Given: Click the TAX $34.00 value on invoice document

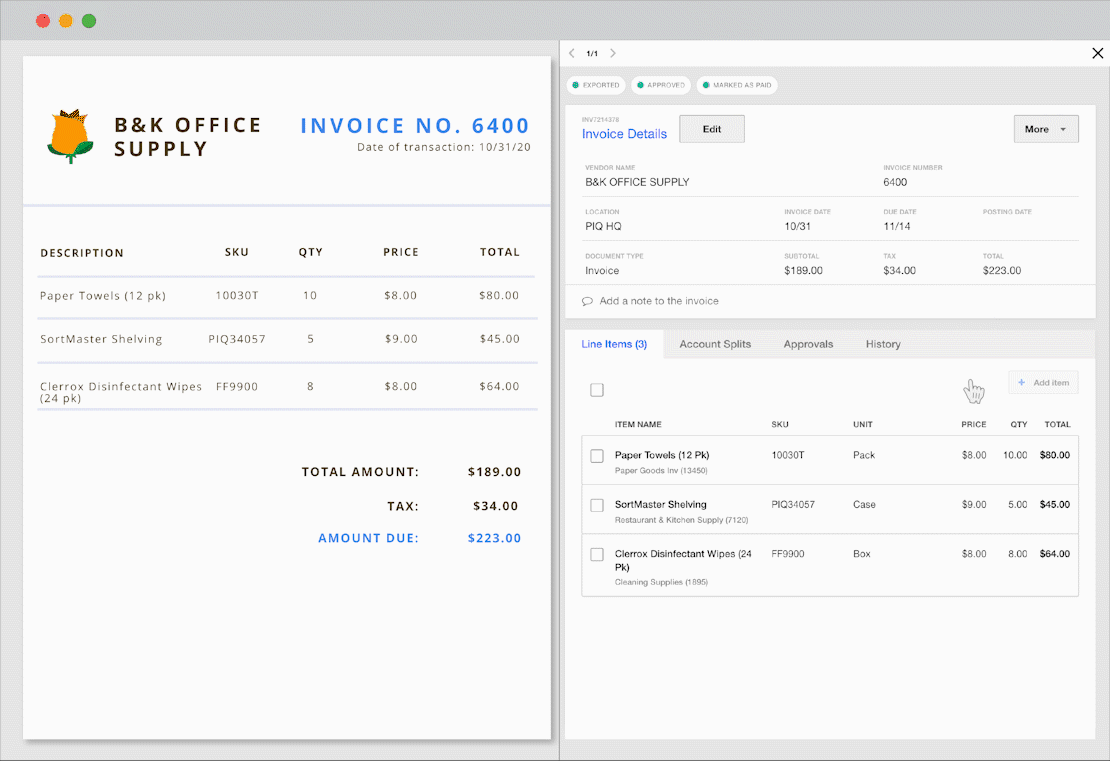Looking at the screenshot, I should [496, 506].
